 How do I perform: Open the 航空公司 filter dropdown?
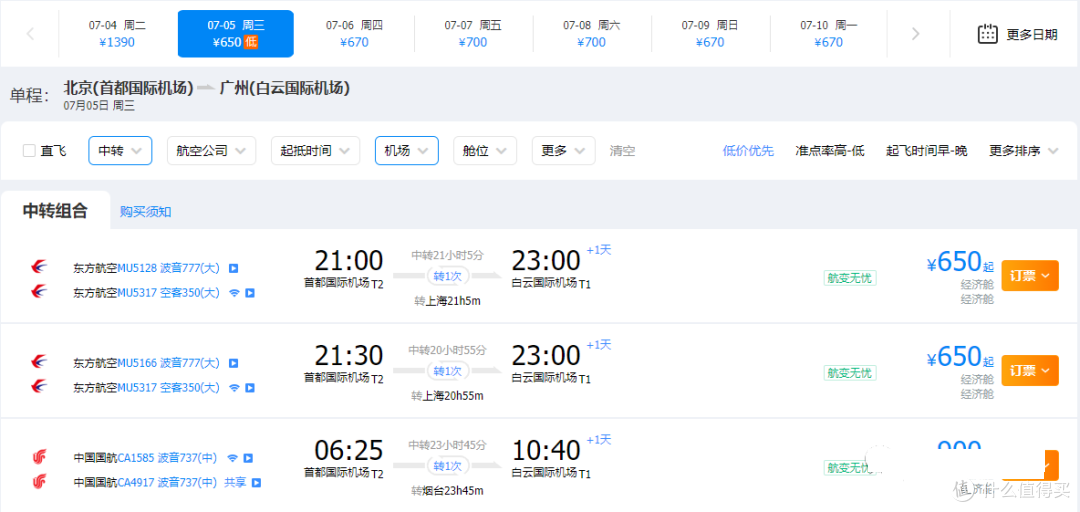(x=211, y=150)
